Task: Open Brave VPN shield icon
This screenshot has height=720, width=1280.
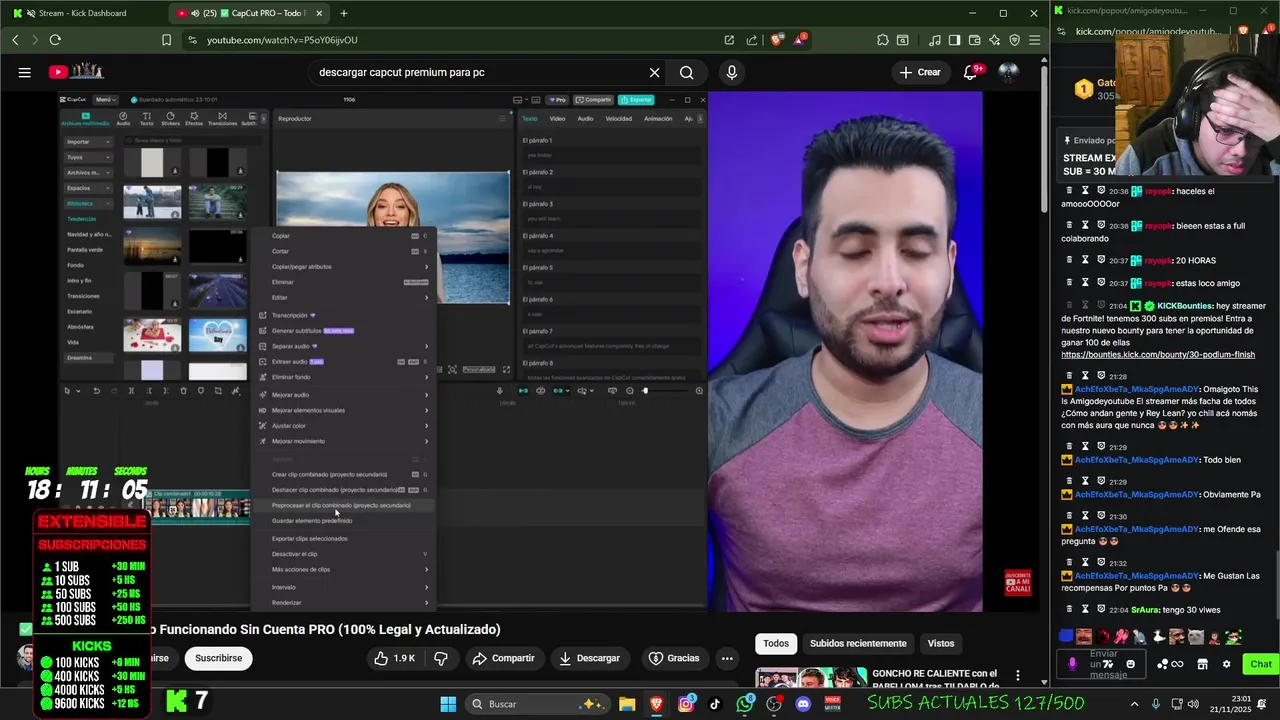Action: tap(1014, 40)
